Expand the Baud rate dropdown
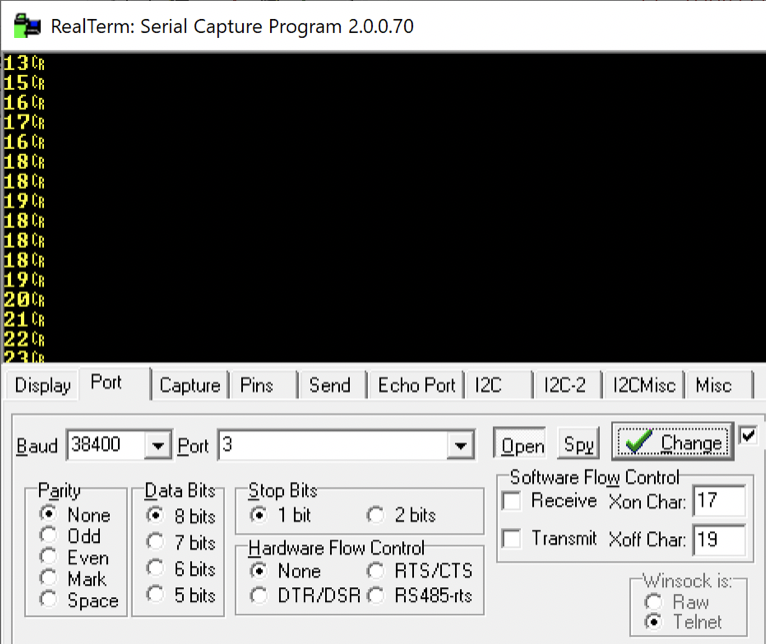 tap(158, 445)
